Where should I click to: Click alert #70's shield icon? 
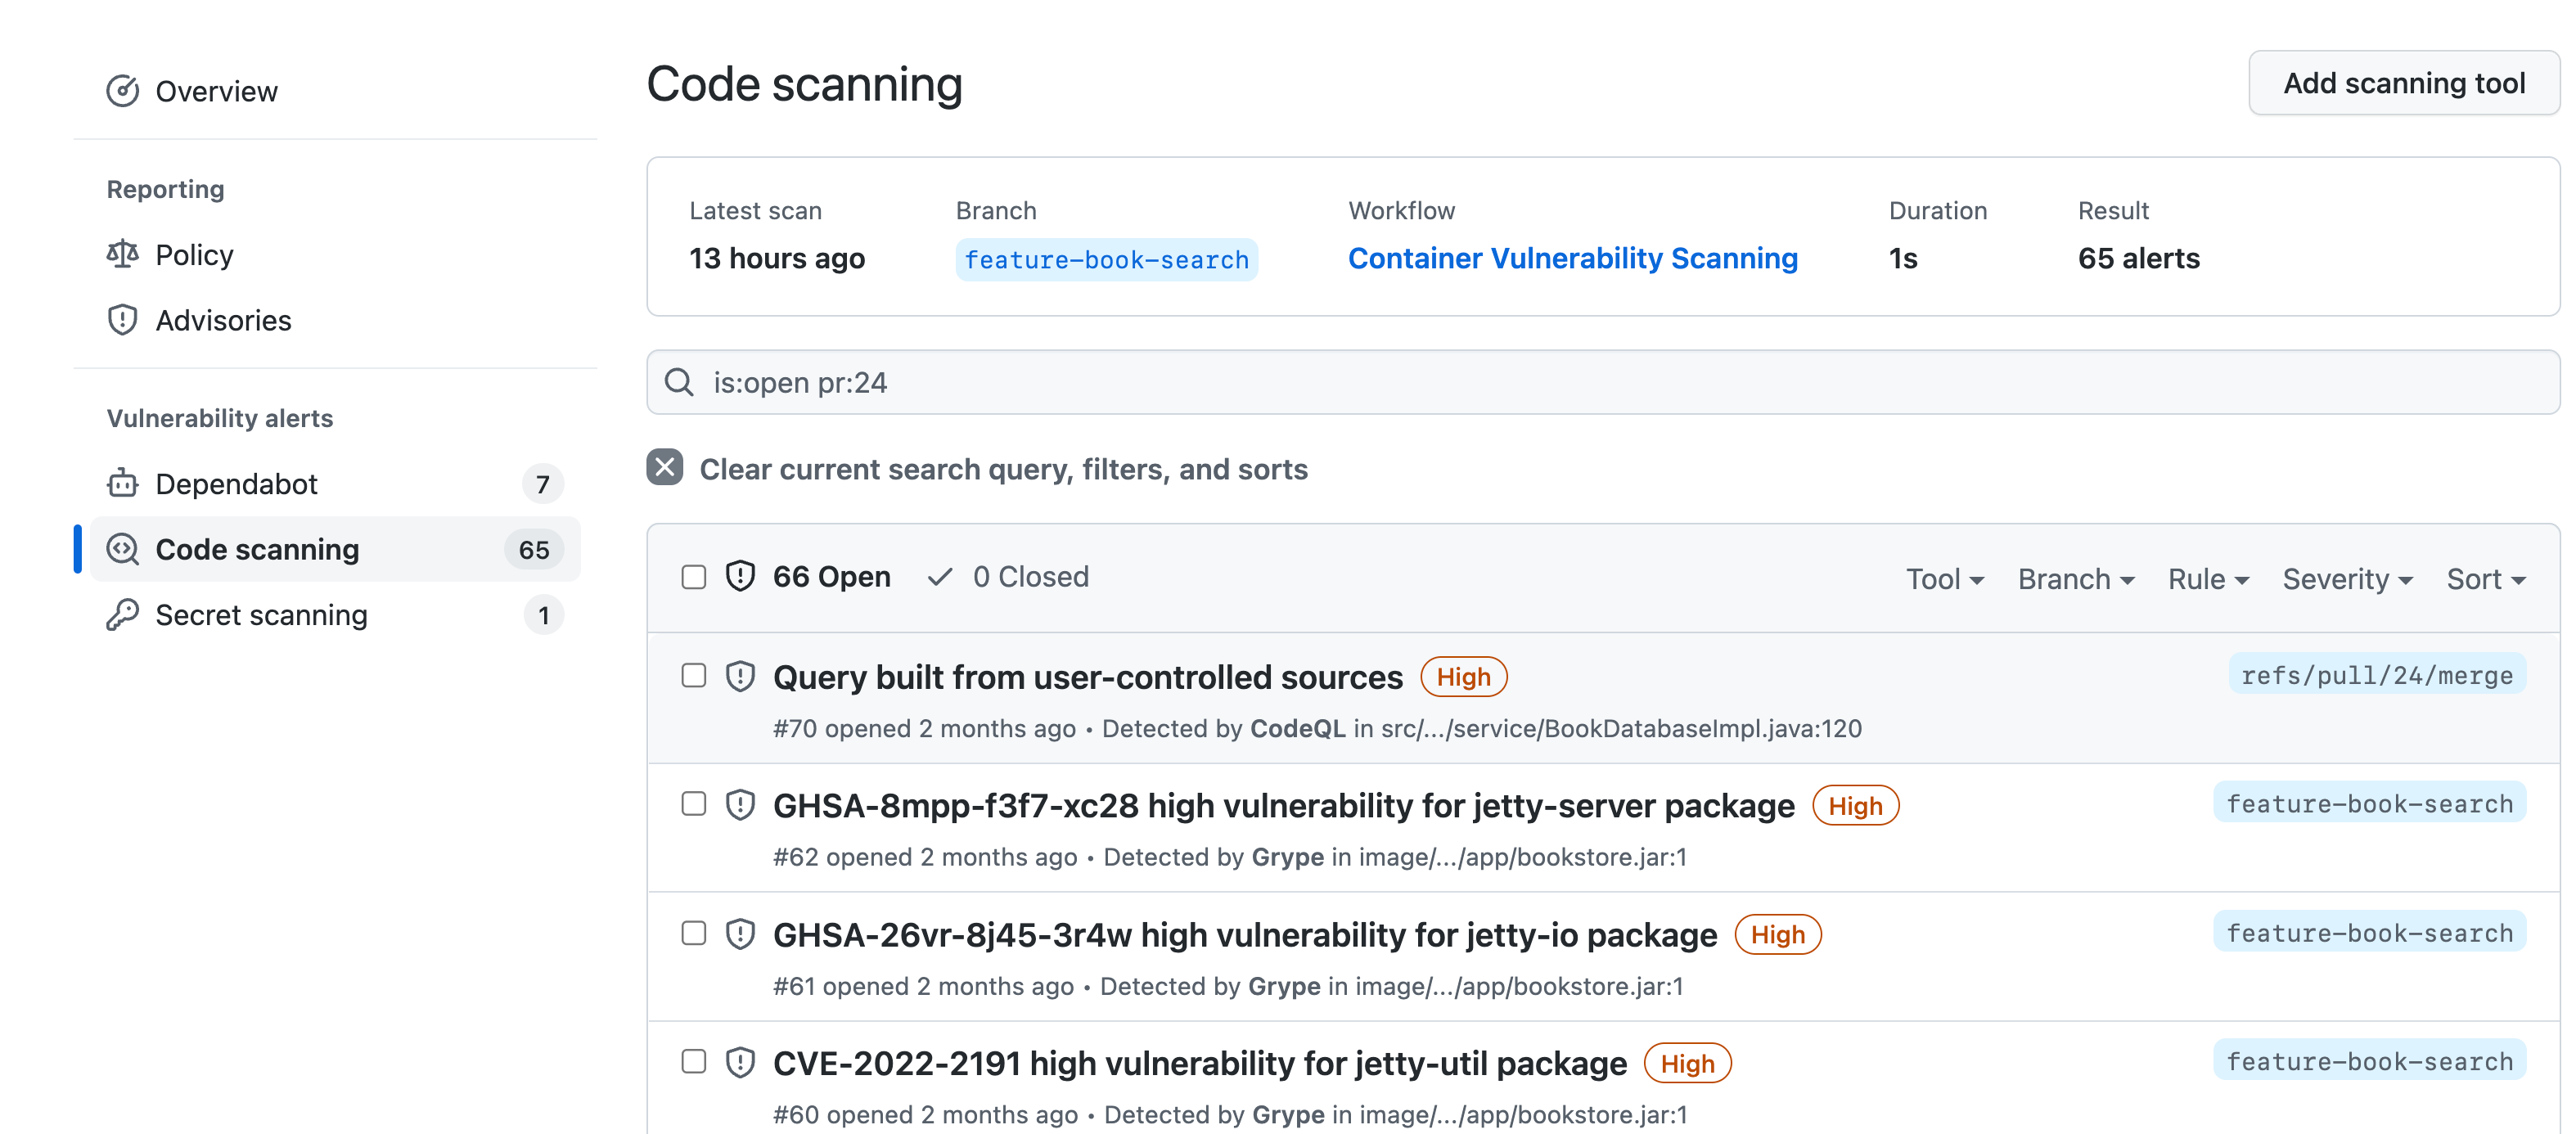pyautogui.click(x=740, y=676)
